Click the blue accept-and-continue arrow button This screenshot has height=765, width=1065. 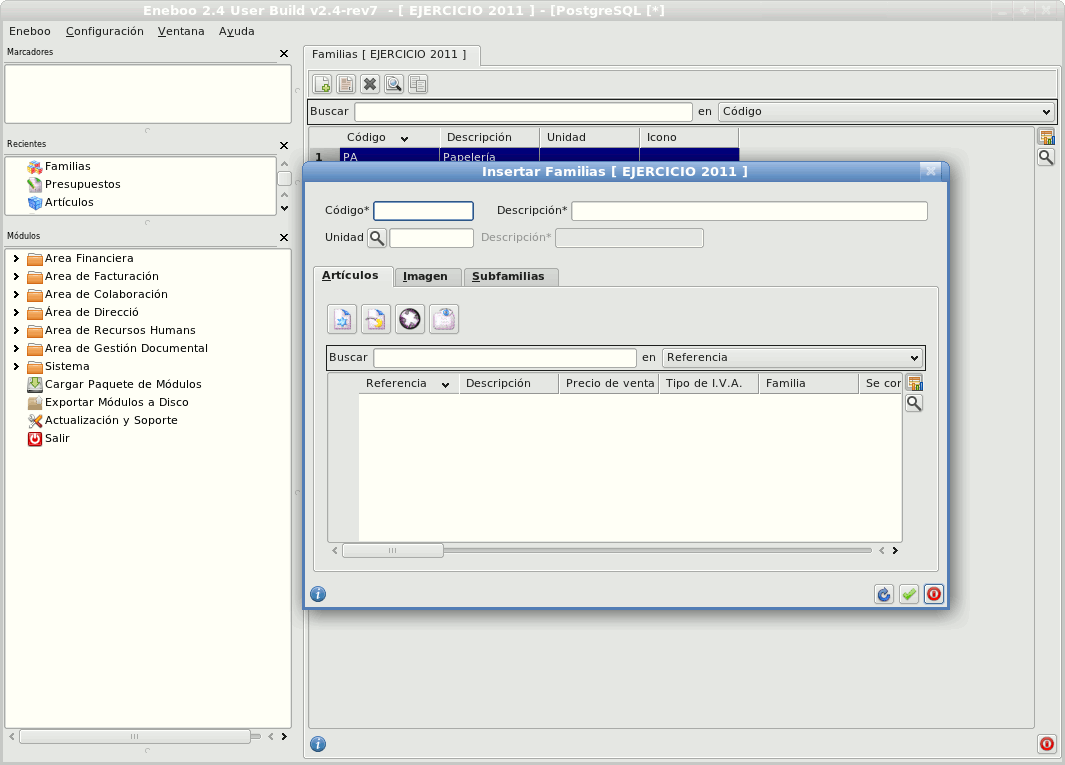point(884,594)
